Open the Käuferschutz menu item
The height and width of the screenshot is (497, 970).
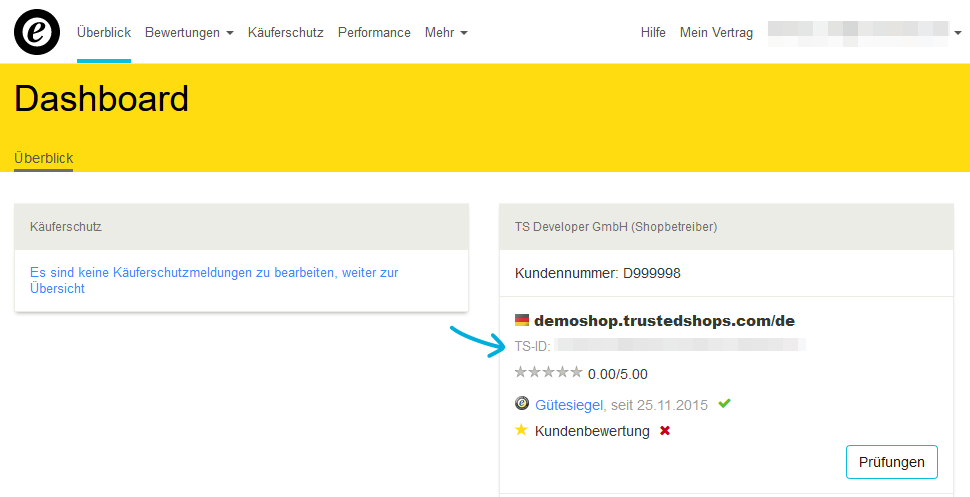pyautogui.click(x=286, y=32)
